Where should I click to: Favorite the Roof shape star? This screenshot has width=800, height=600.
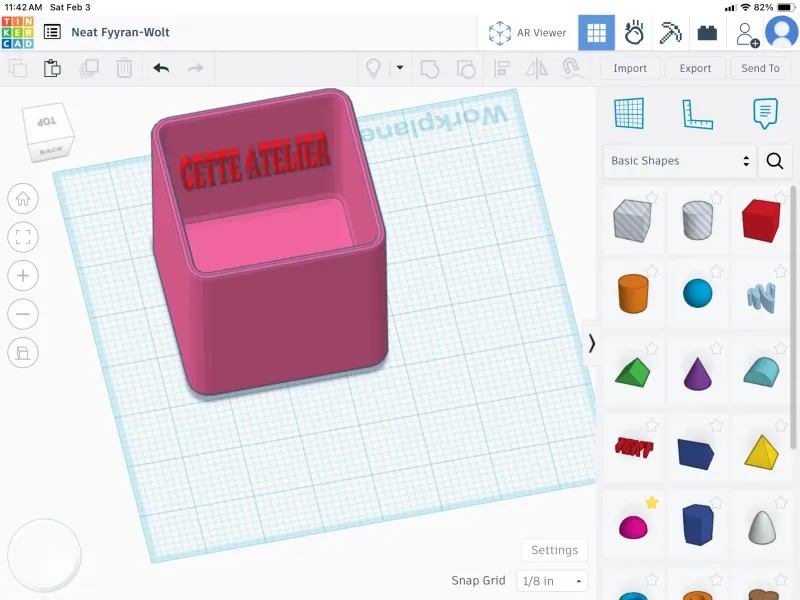point(652,348)
